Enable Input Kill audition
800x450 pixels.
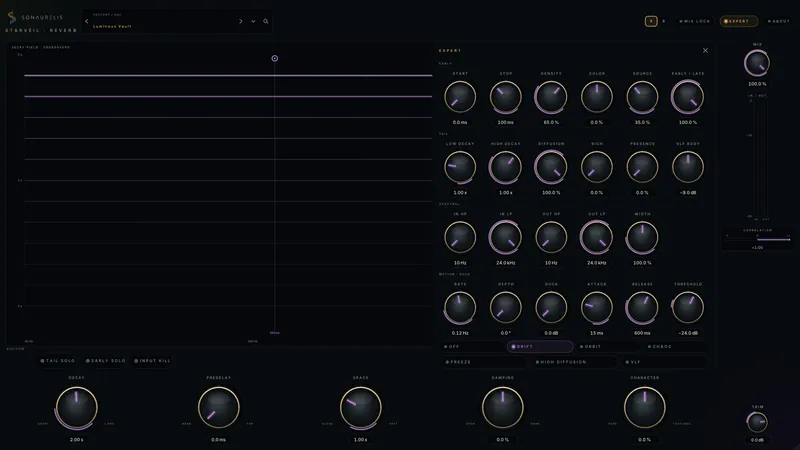point(153,361)
